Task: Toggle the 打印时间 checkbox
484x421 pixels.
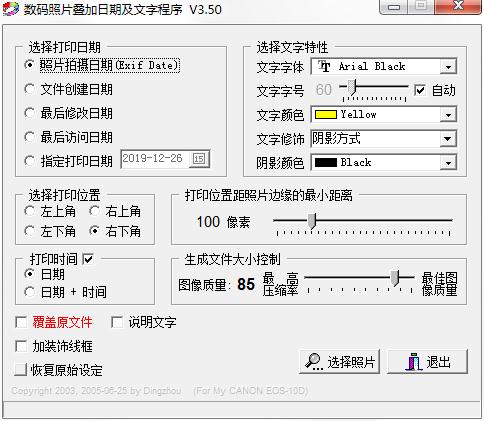Action: pyautogui.click(x=88, y=259)
